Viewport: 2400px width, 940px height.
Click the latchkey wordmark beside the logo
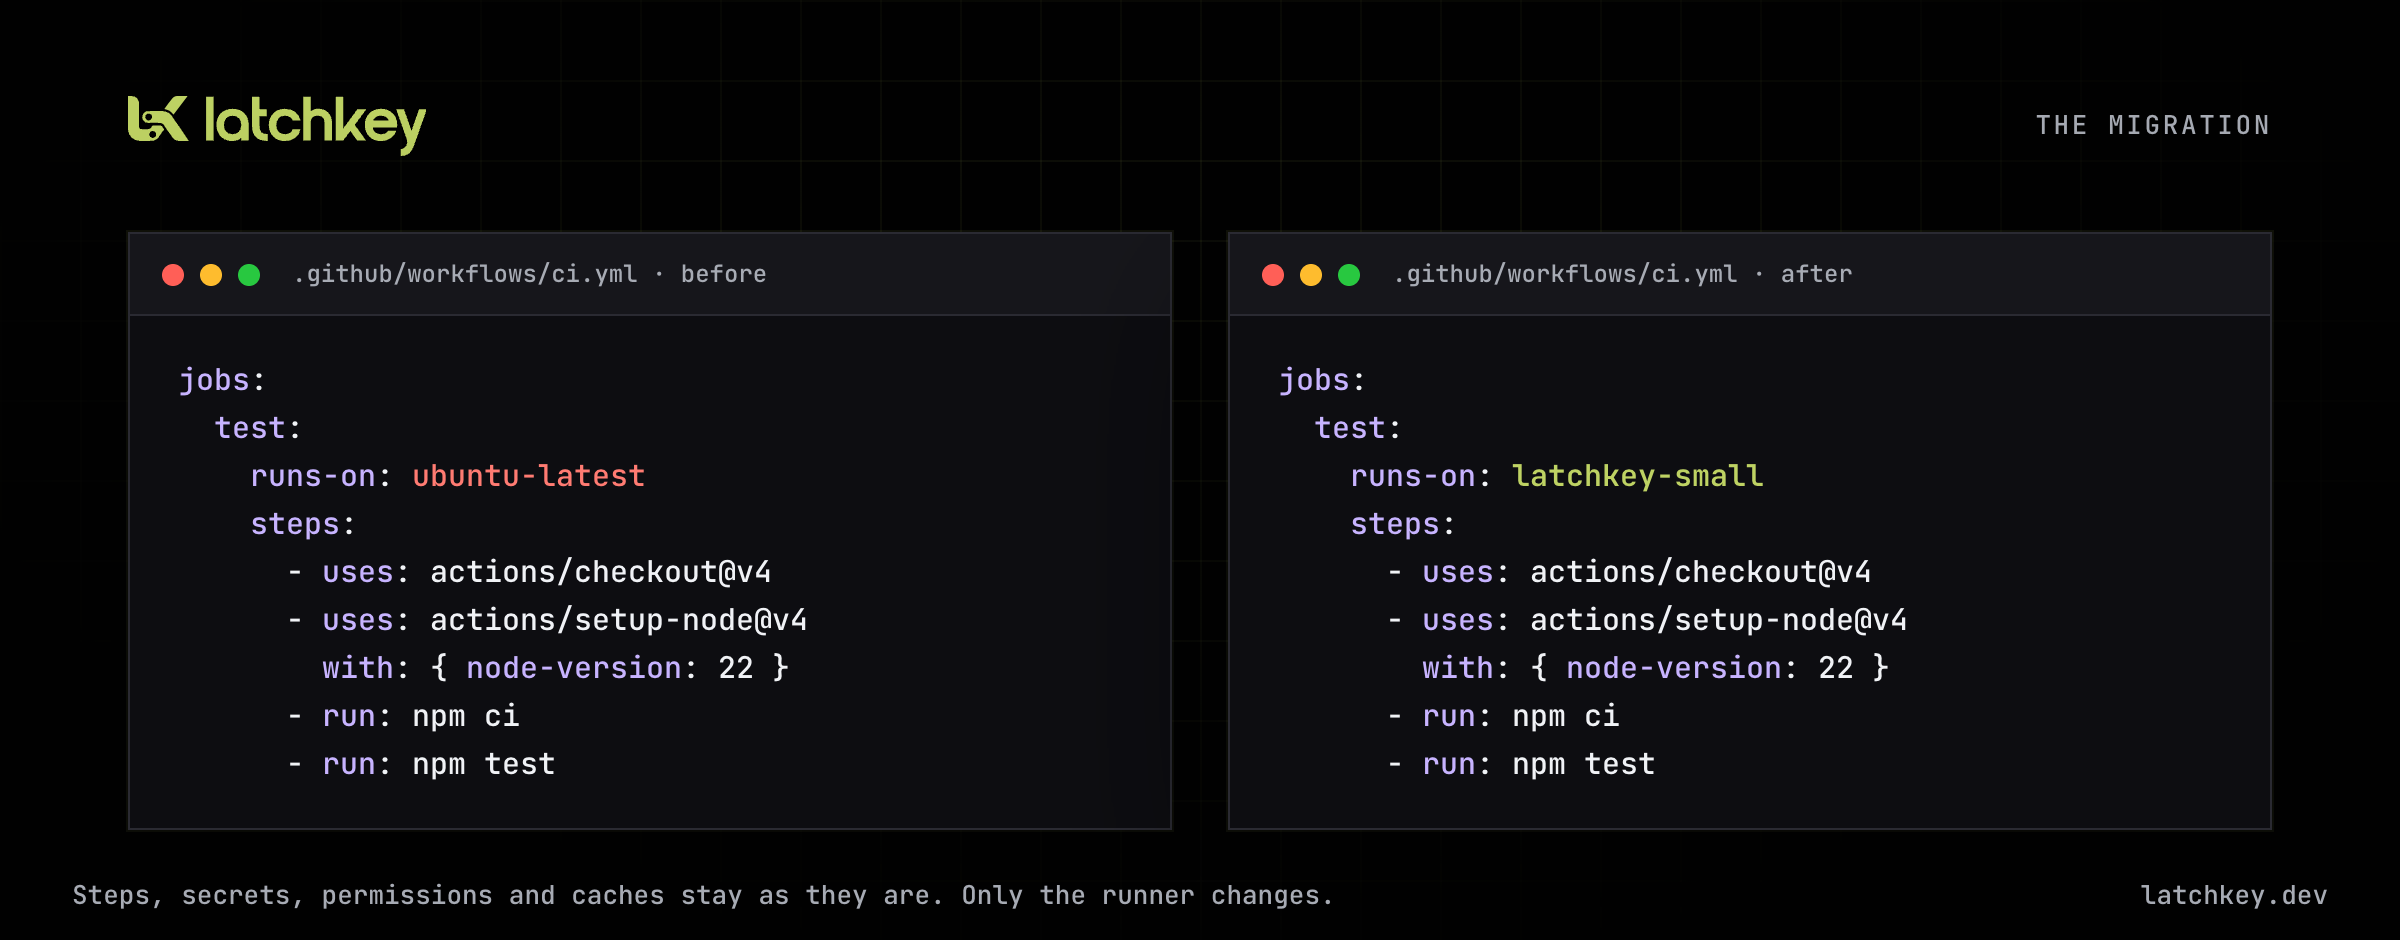pos(315,124)
